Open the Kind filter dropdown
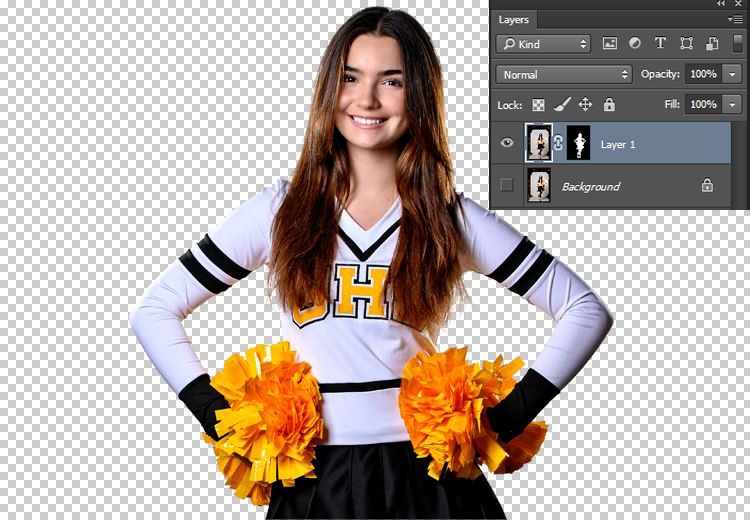The height and width of the screenshot is (520, 750). (543, 44)
